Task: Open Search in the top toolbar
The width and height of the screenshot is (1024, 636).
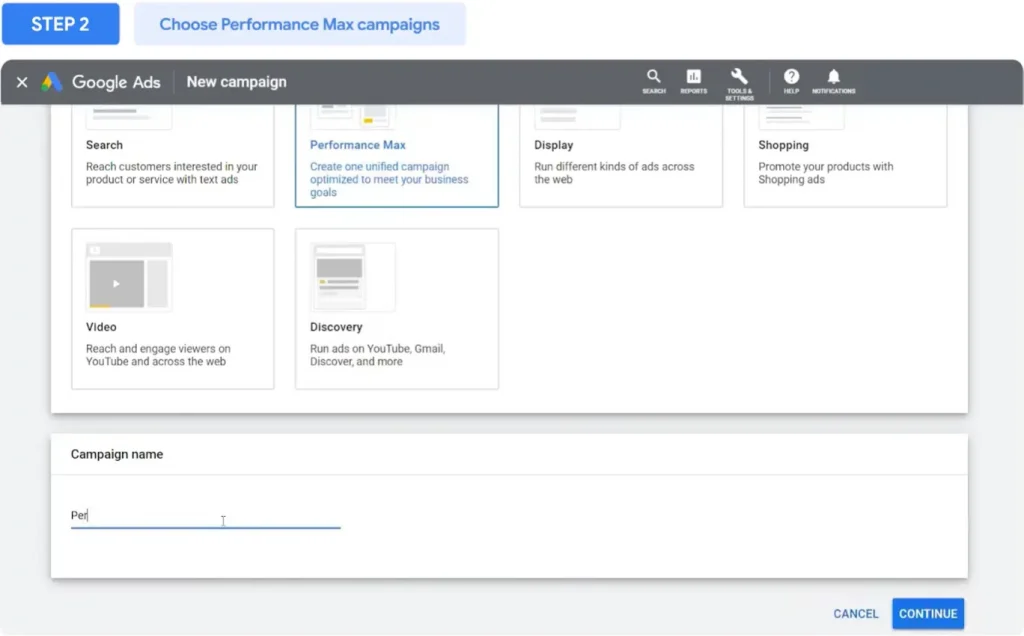Action: pos(654,79)
